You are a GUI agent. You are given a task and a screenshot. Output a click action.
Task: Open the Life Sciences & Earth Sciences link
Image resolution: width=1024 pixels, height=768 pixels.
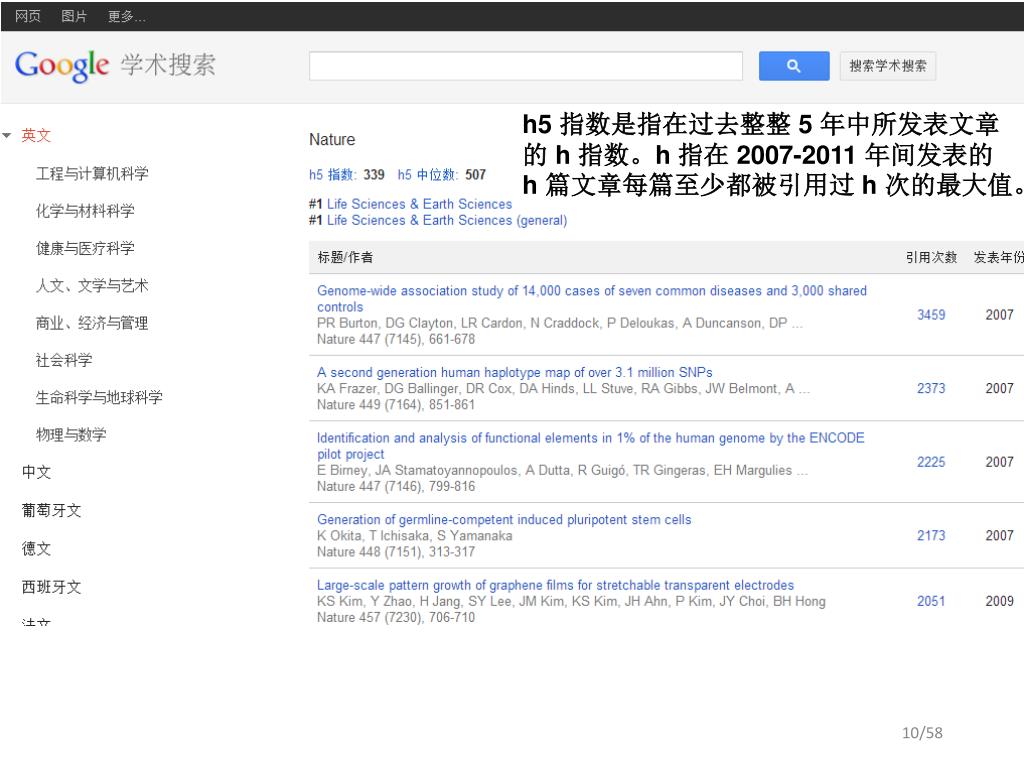419,204
